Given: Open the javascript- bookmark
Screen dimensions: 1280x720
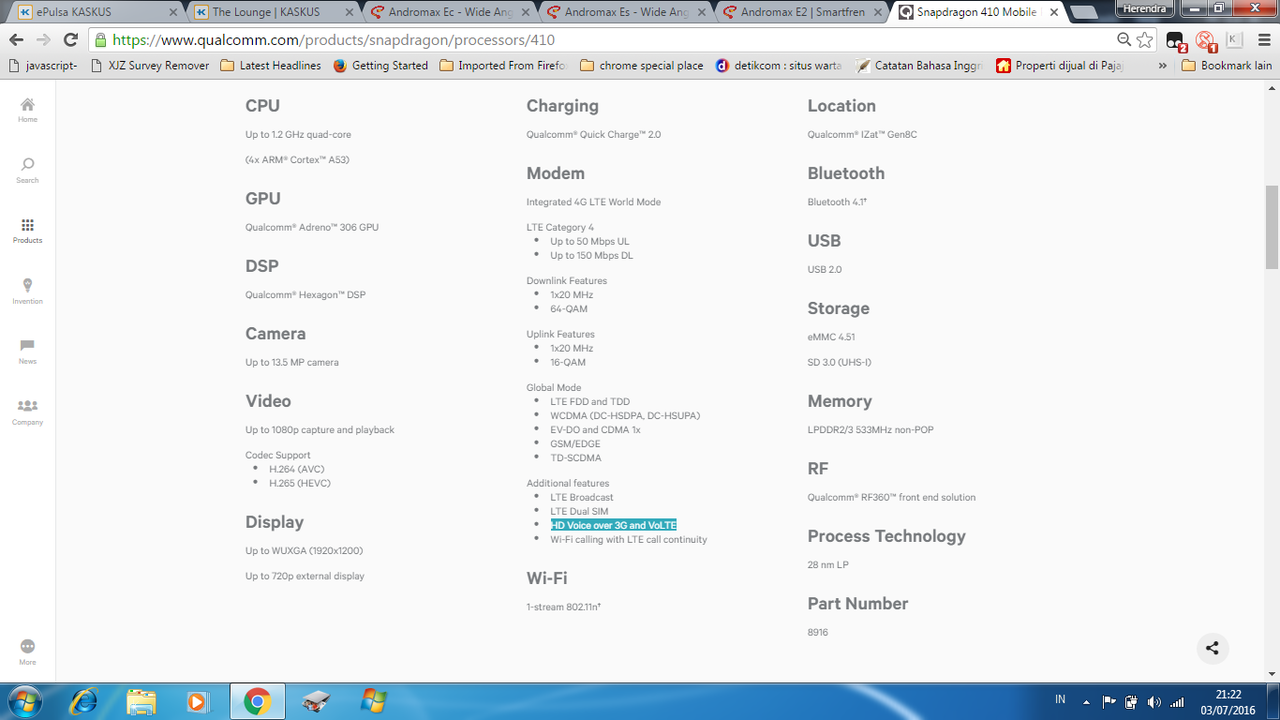Looking at the screenshot, I should click(x=44, y=65).
